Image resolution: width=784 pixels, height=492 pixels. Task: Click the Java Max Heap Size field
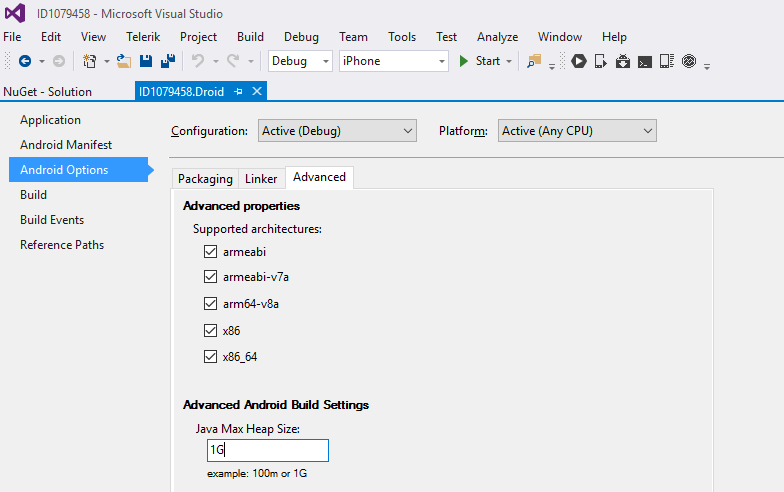pos(267,451)
